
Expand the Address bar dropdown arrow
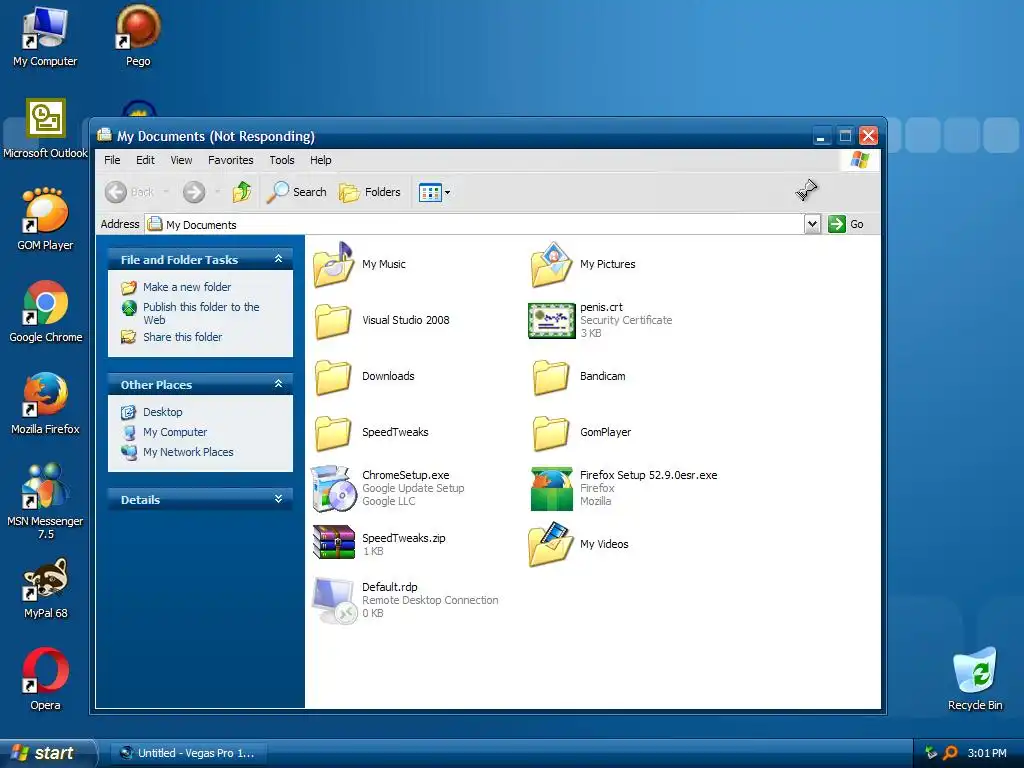point(812,224)
